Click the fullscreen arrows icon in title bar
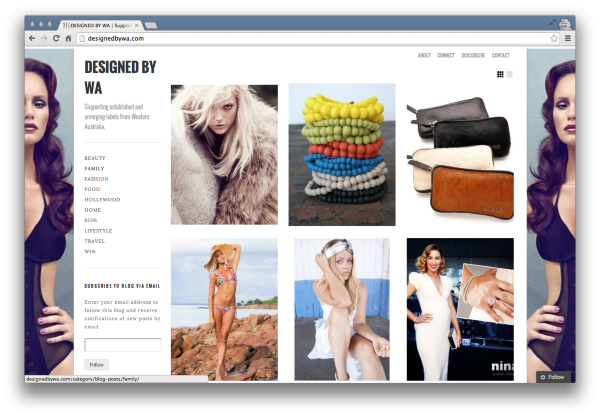The image size is (600, 417). point(553,22)
